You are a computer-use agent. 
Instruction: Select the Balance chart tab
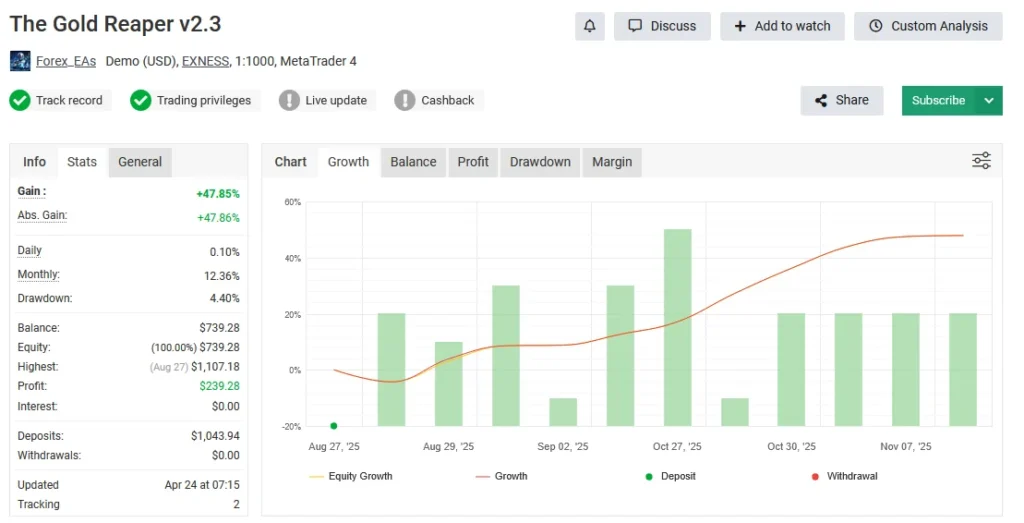413,162
